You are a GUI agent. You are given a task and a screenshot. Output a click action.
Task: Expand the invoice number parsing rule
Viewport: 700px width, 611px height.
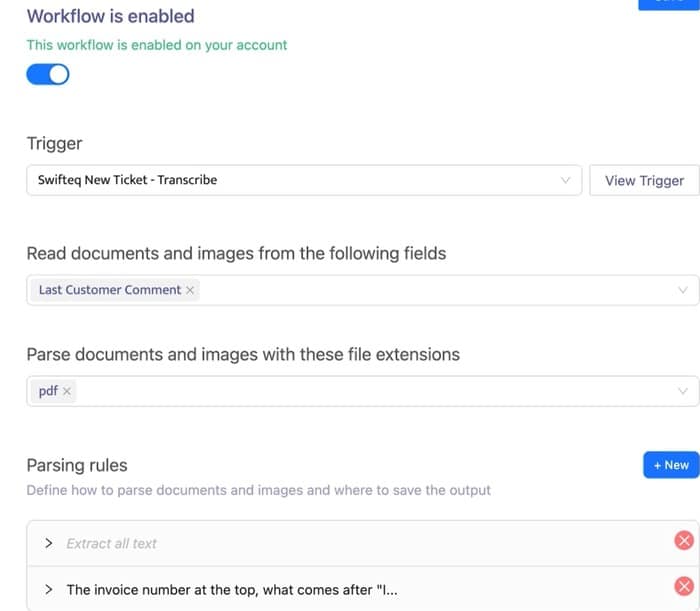(49, 590)
